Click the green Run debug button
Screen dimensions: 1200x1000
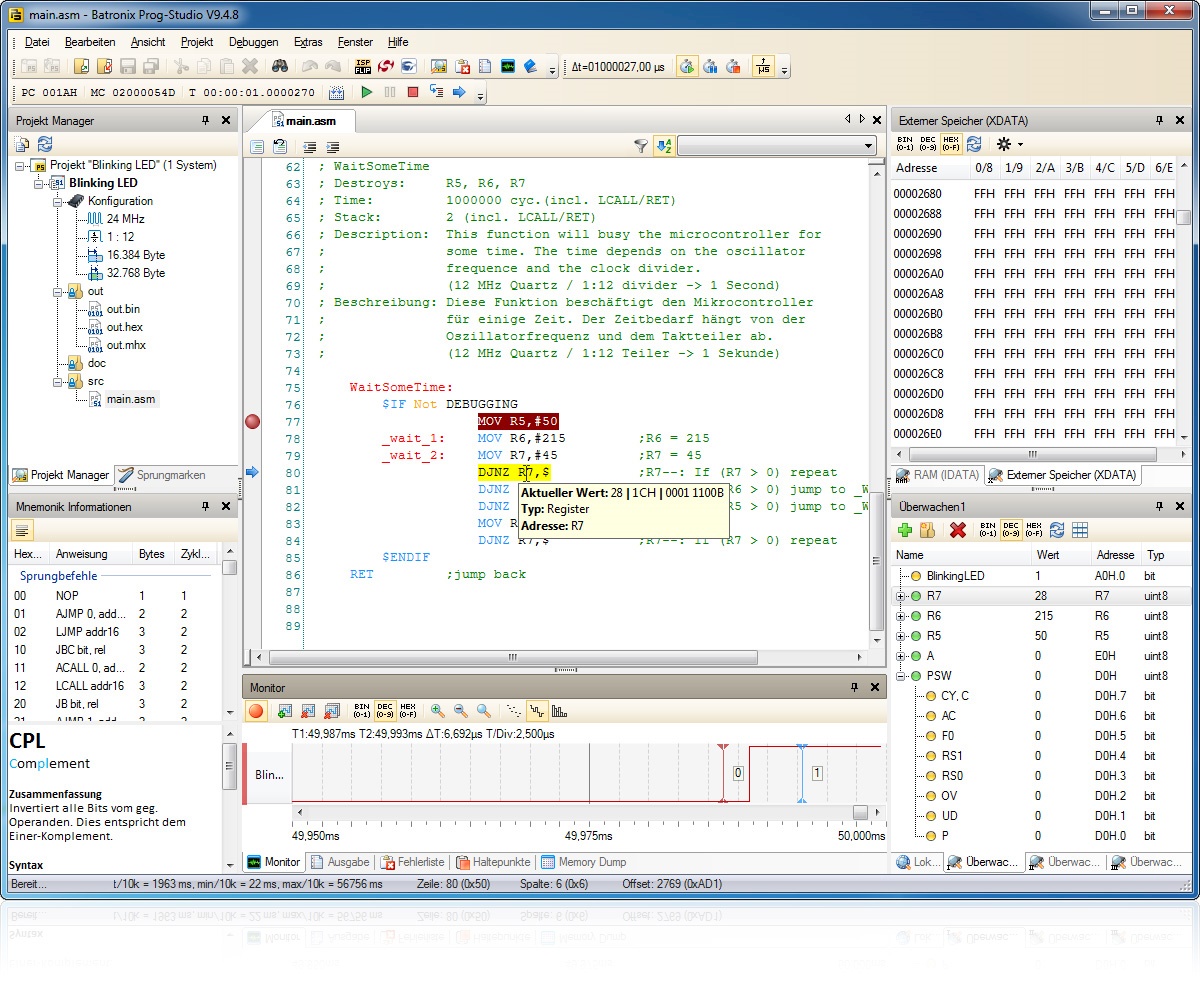point(367,92)
